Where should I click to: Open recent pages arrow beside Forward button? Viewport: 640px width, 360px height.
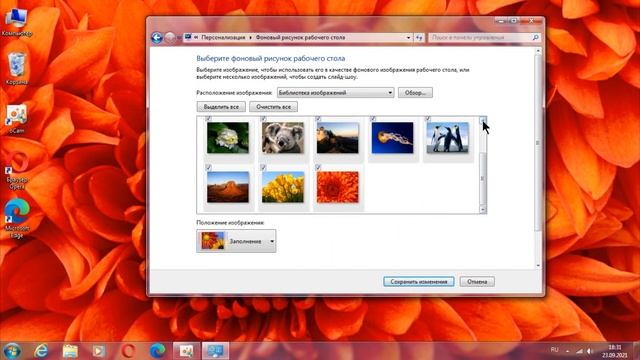[x=179, y=38]
